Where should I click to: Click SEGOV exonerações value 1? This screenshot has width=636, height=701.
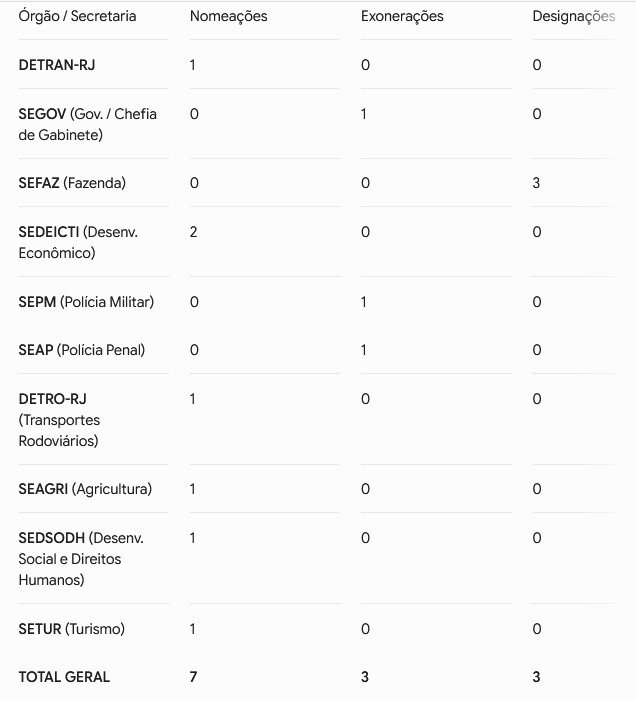364,114
